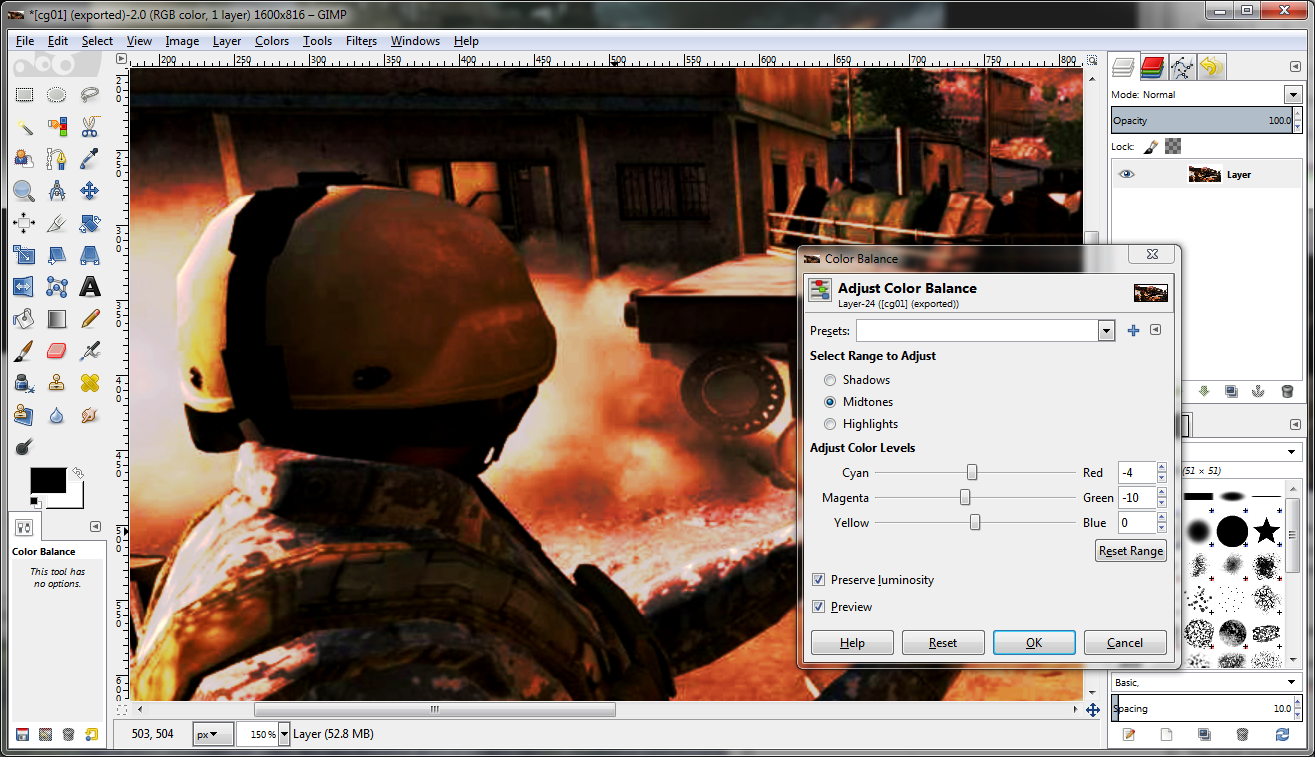The height and width of the screenshot is (757, 1315).
Task: Select the Paths tool
Action: click(57, 159)
